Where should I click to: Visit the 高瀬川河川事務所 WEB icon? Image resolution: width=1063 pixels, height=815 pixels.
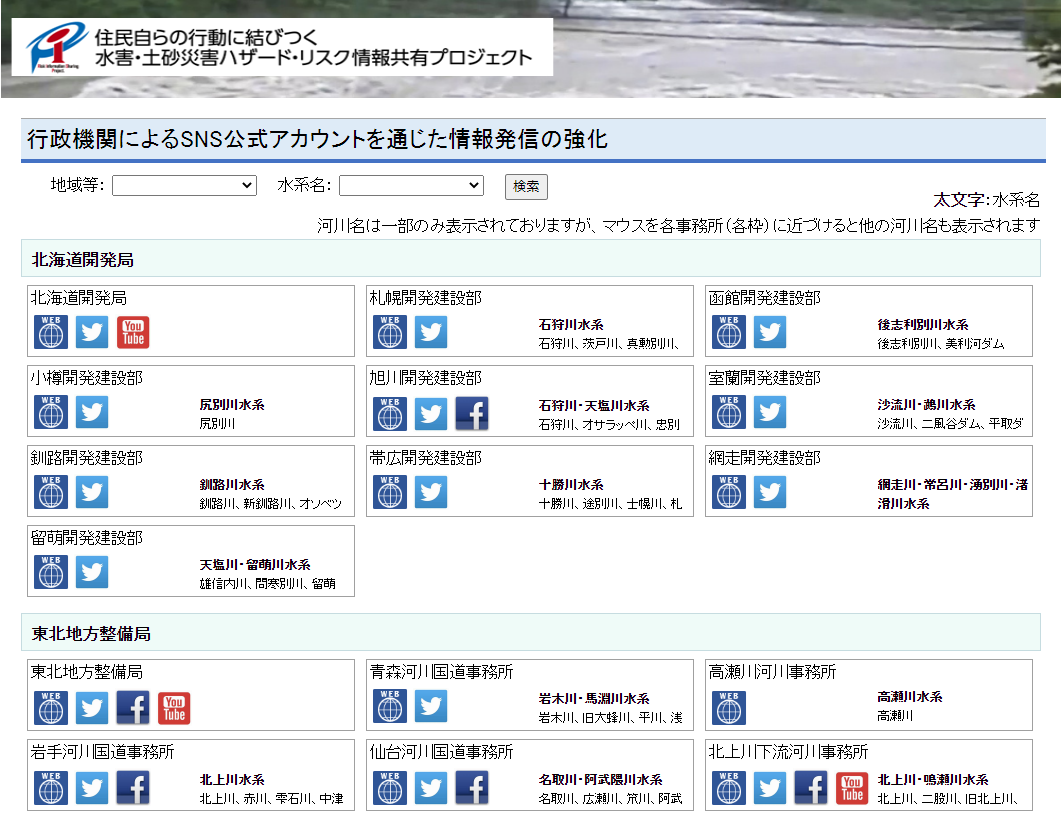coord(729,708)
